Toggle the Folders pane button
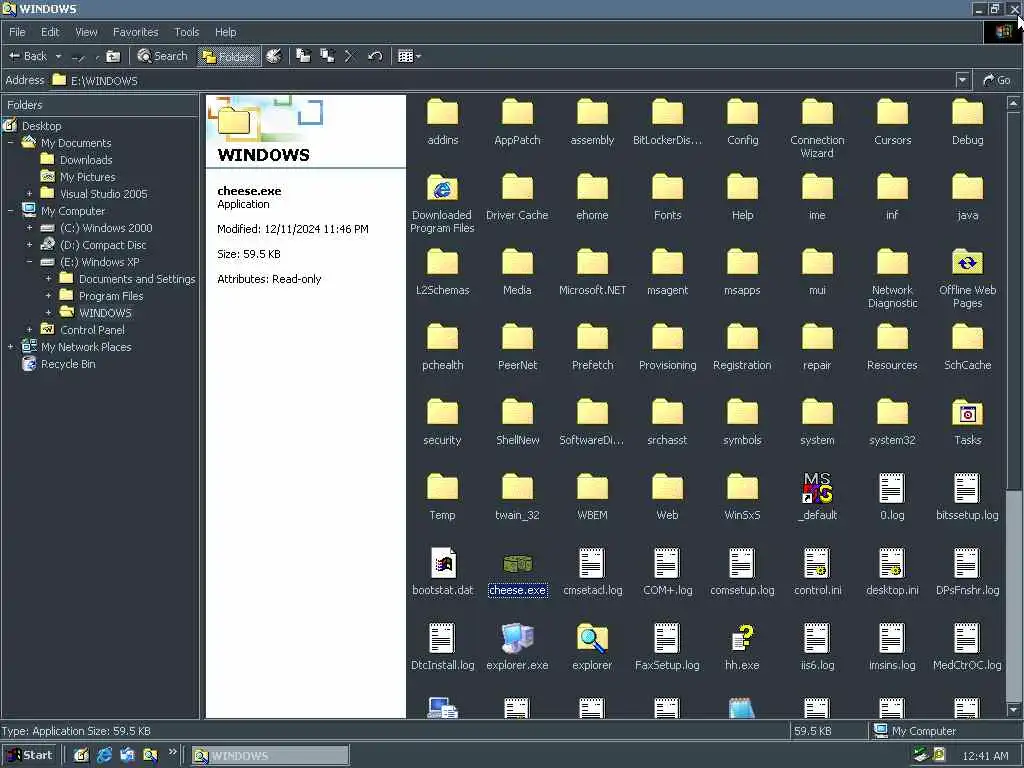 (x=229, y=56)
